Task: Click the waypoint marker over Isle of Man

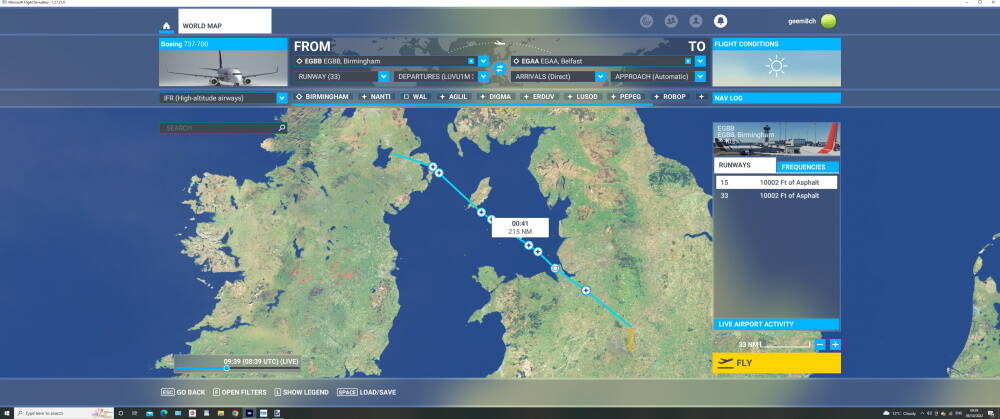Action: click(481, 212)
